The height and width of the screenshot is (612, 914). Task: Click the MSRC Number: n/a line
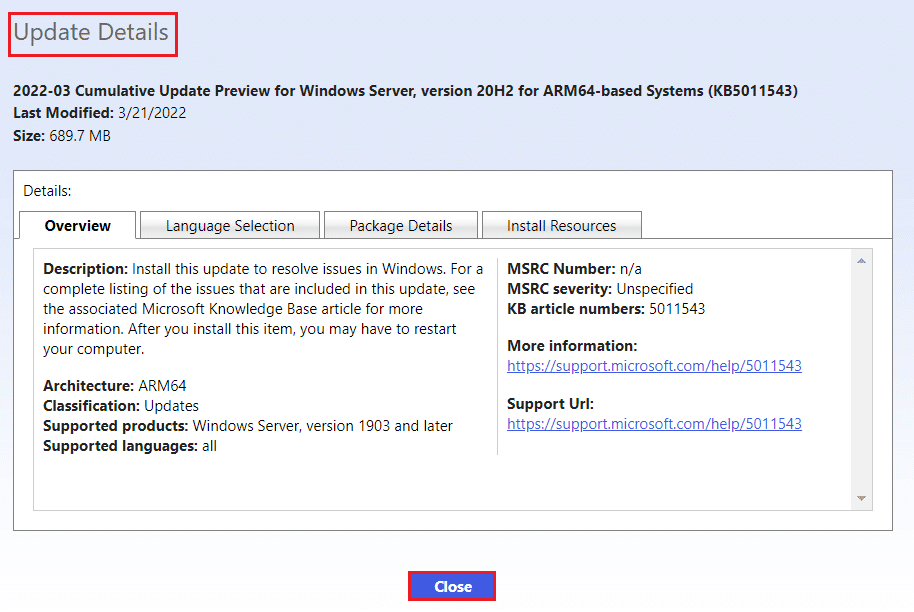pyautogui.click(x=574, y=269)
